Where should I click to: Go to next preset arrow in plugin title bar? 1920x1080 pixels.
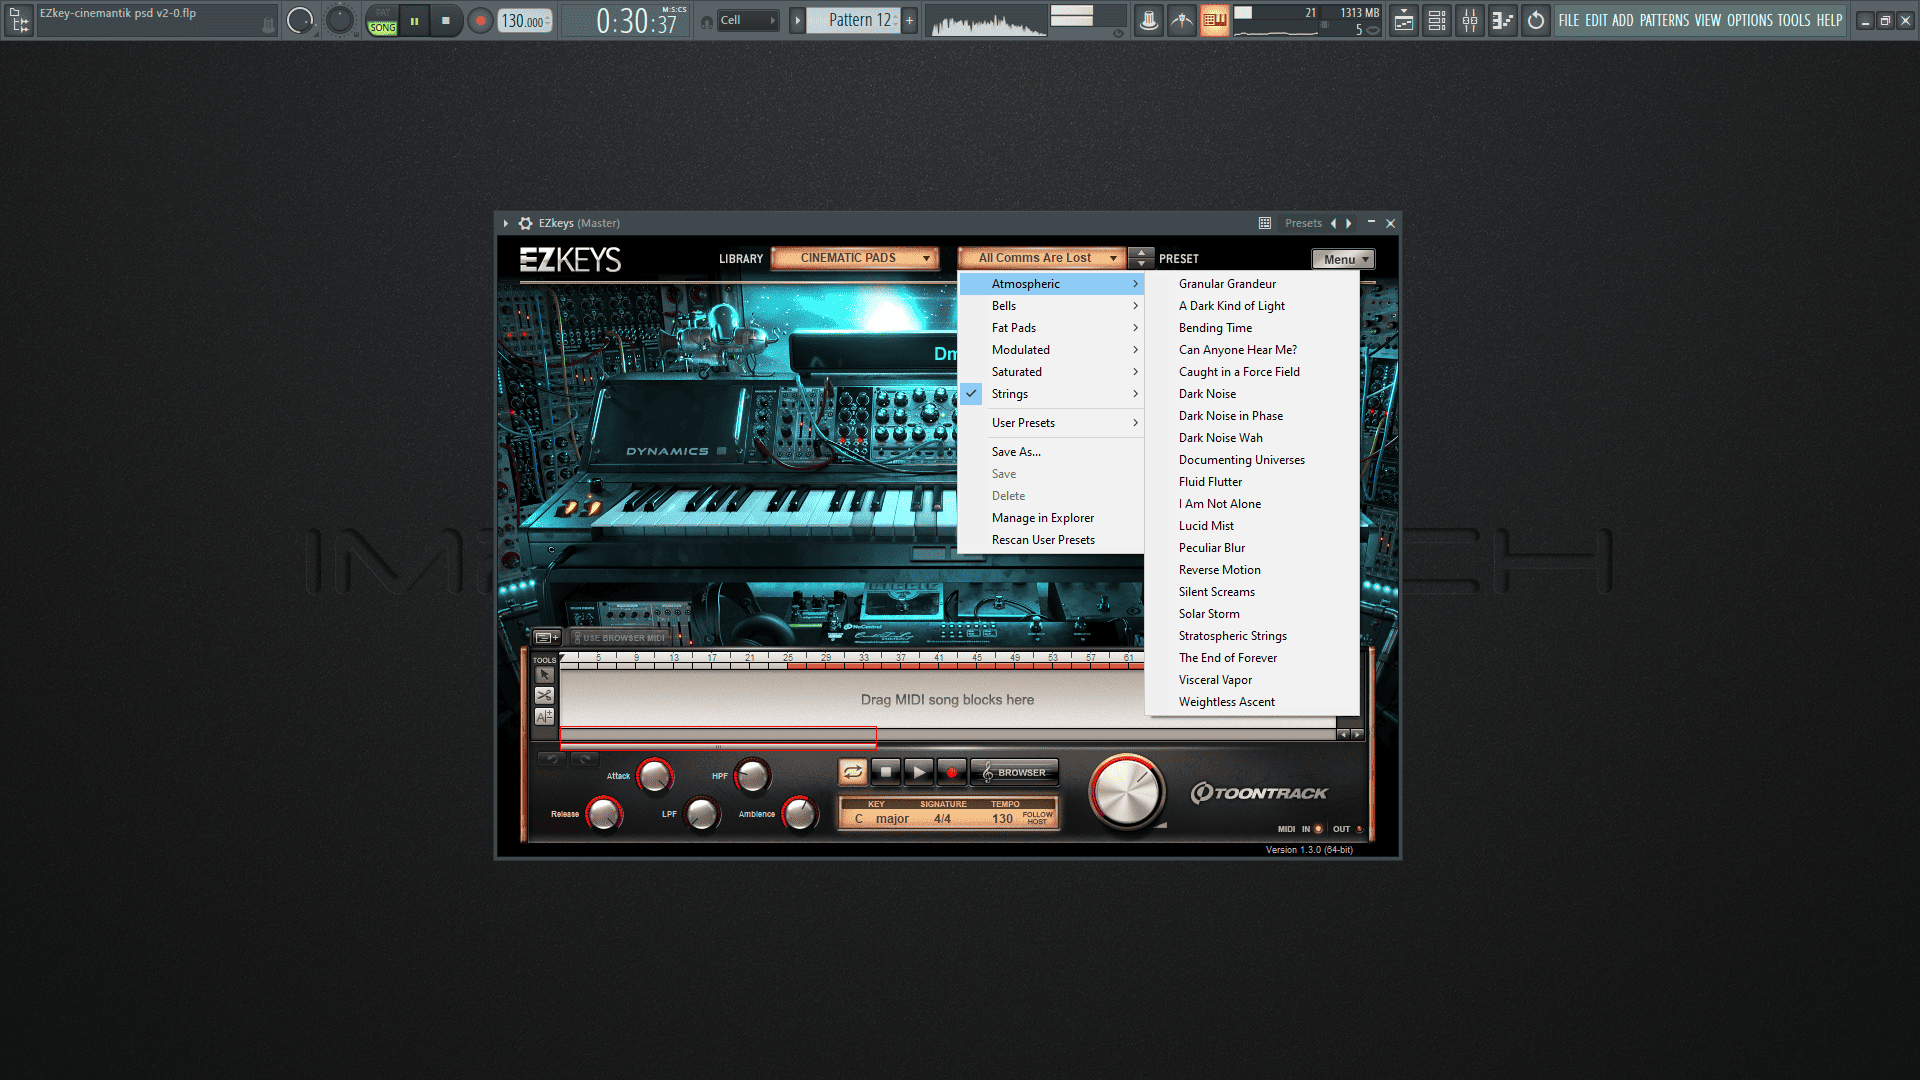click(x=1349, y=223)
